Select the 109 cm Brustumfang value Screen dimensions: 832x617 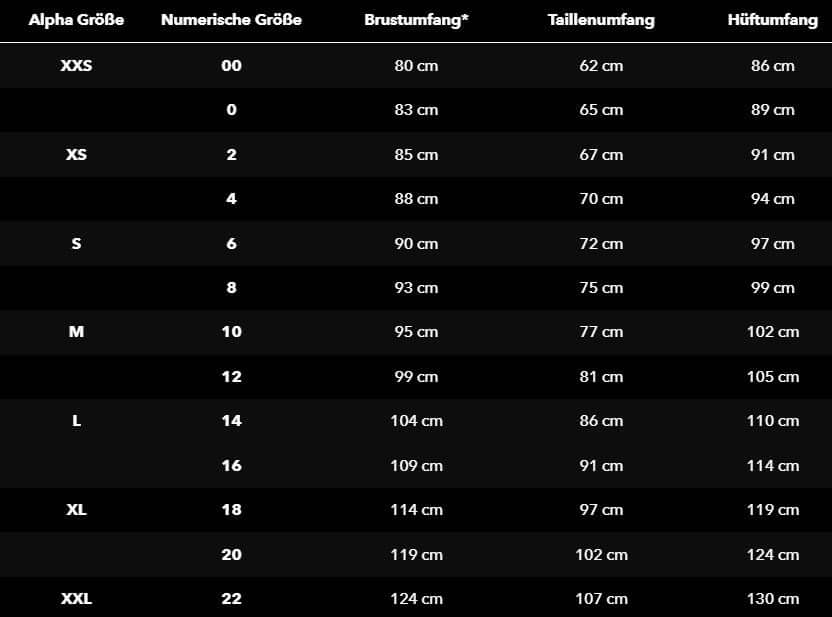(416, 466)
